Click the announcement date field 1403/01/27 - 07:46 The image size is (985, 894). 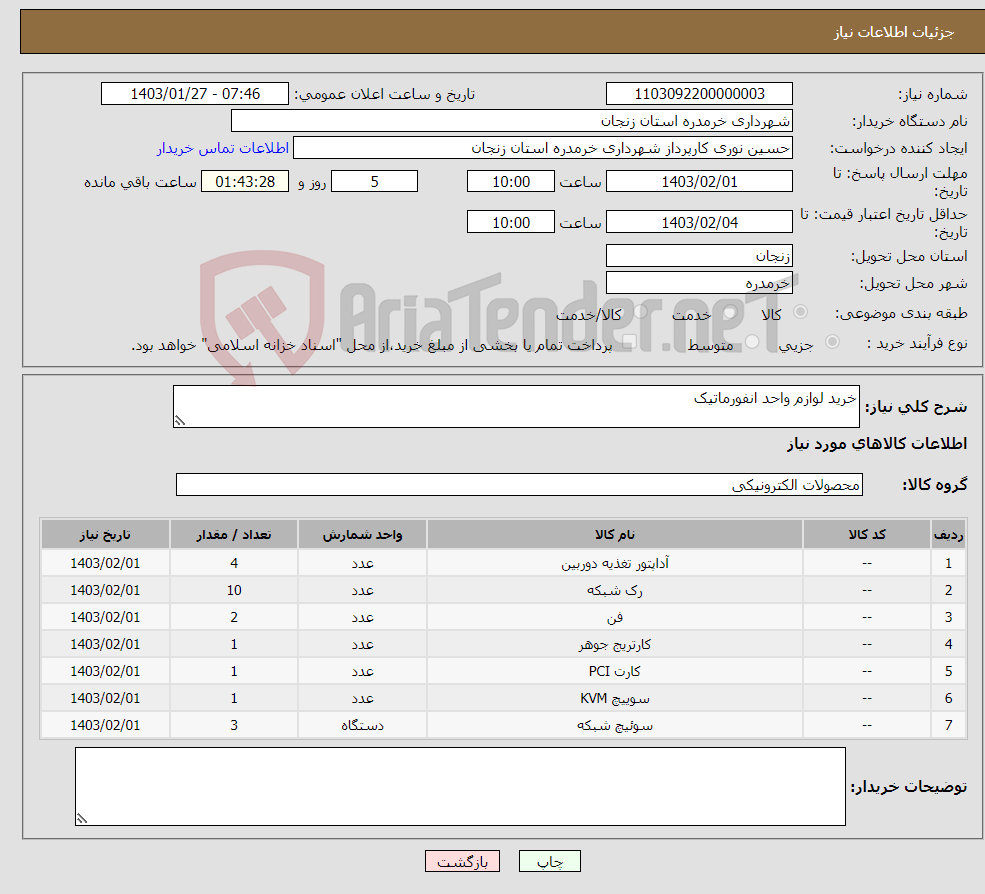coord(195,94)
